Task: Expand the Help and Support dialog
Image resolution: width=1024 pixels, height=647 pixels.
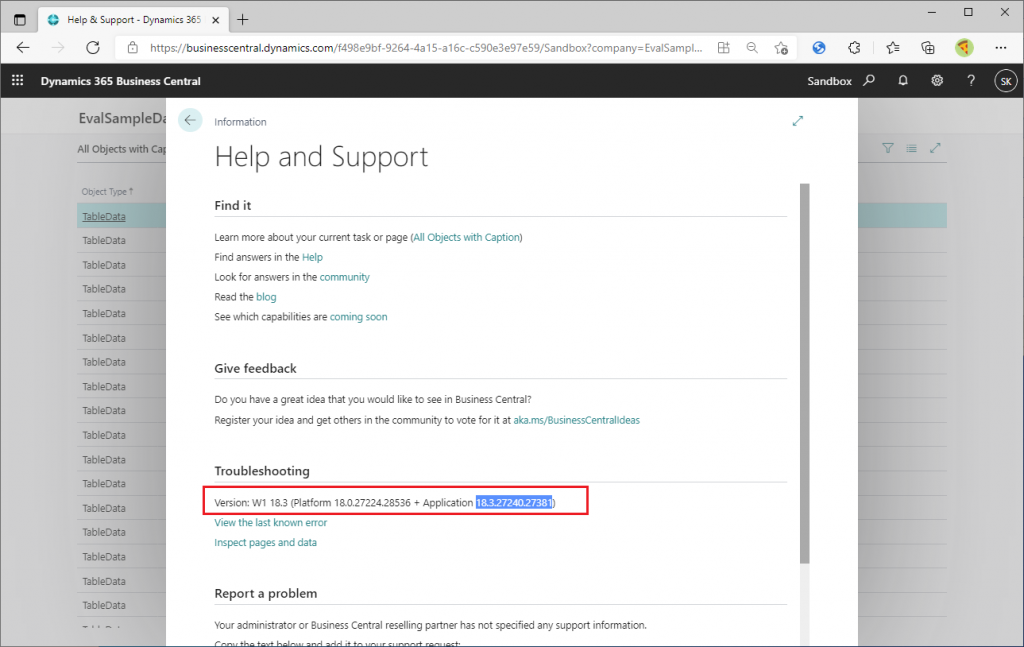Action: coord(797,121)
